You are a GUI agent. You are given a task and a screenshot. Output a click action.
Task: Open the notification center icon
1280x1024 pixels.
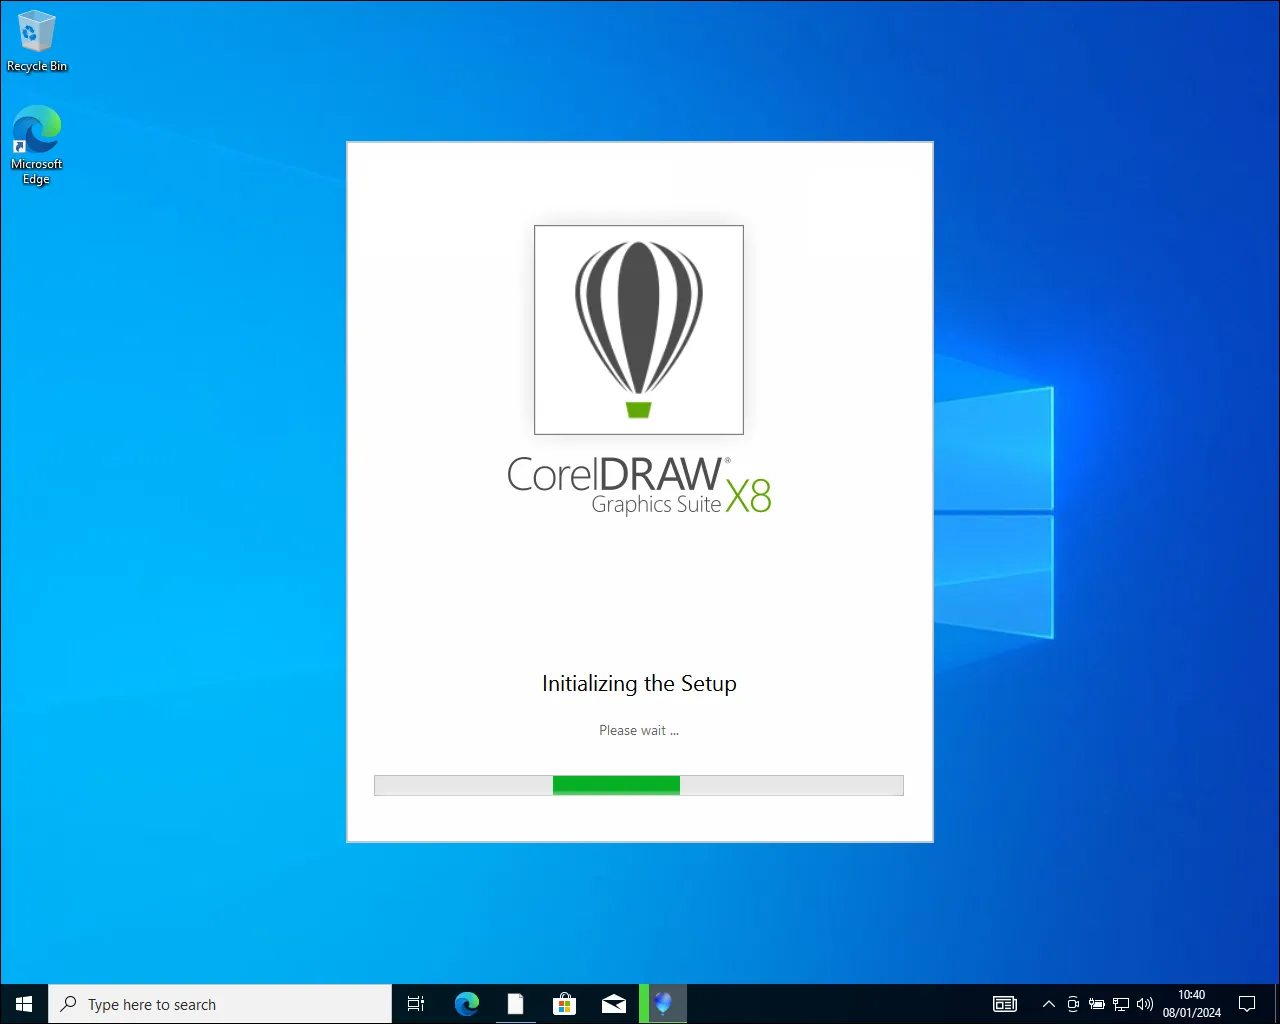coord(1247,1004)
